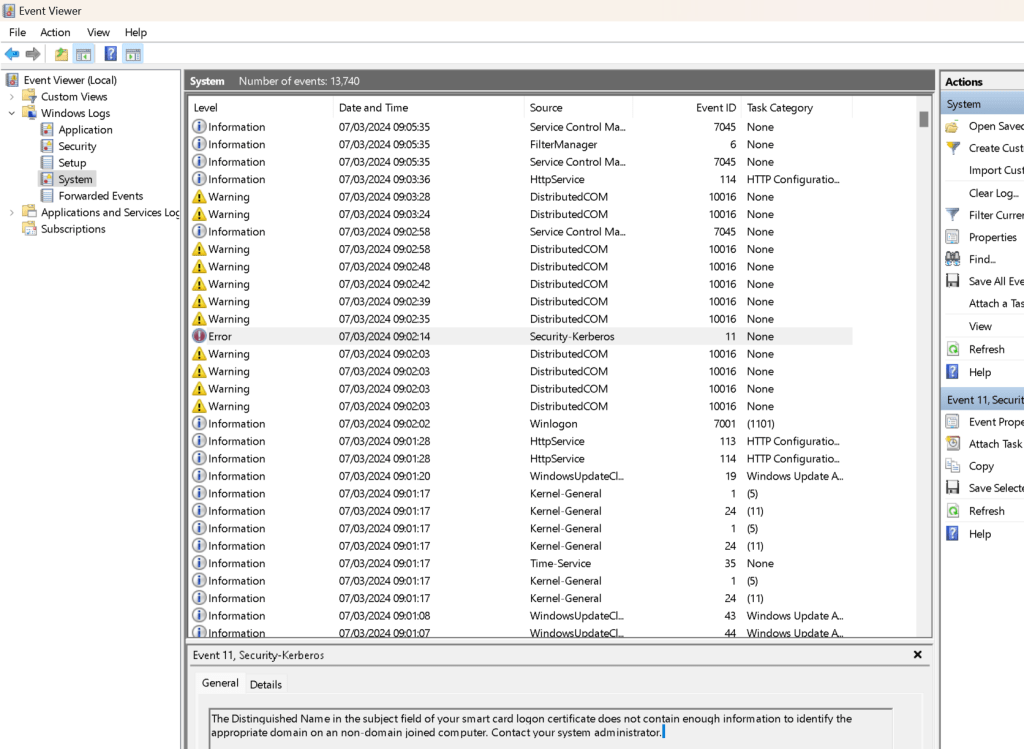
Task: Sort by the Source column header
Action: 578,108
